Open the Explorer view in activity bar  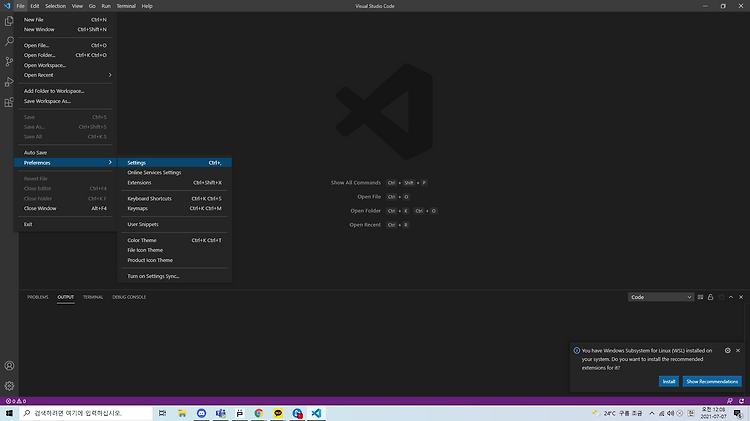coord(9,21)
